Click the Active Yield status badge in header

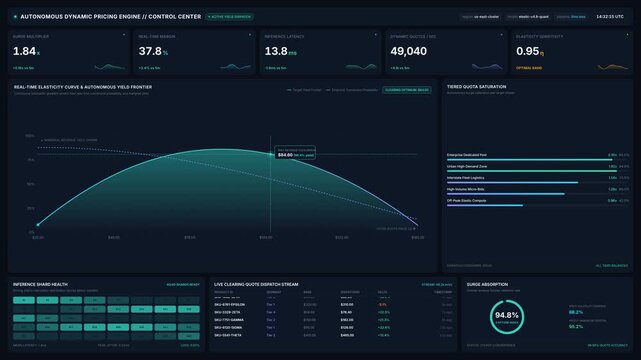229,17
